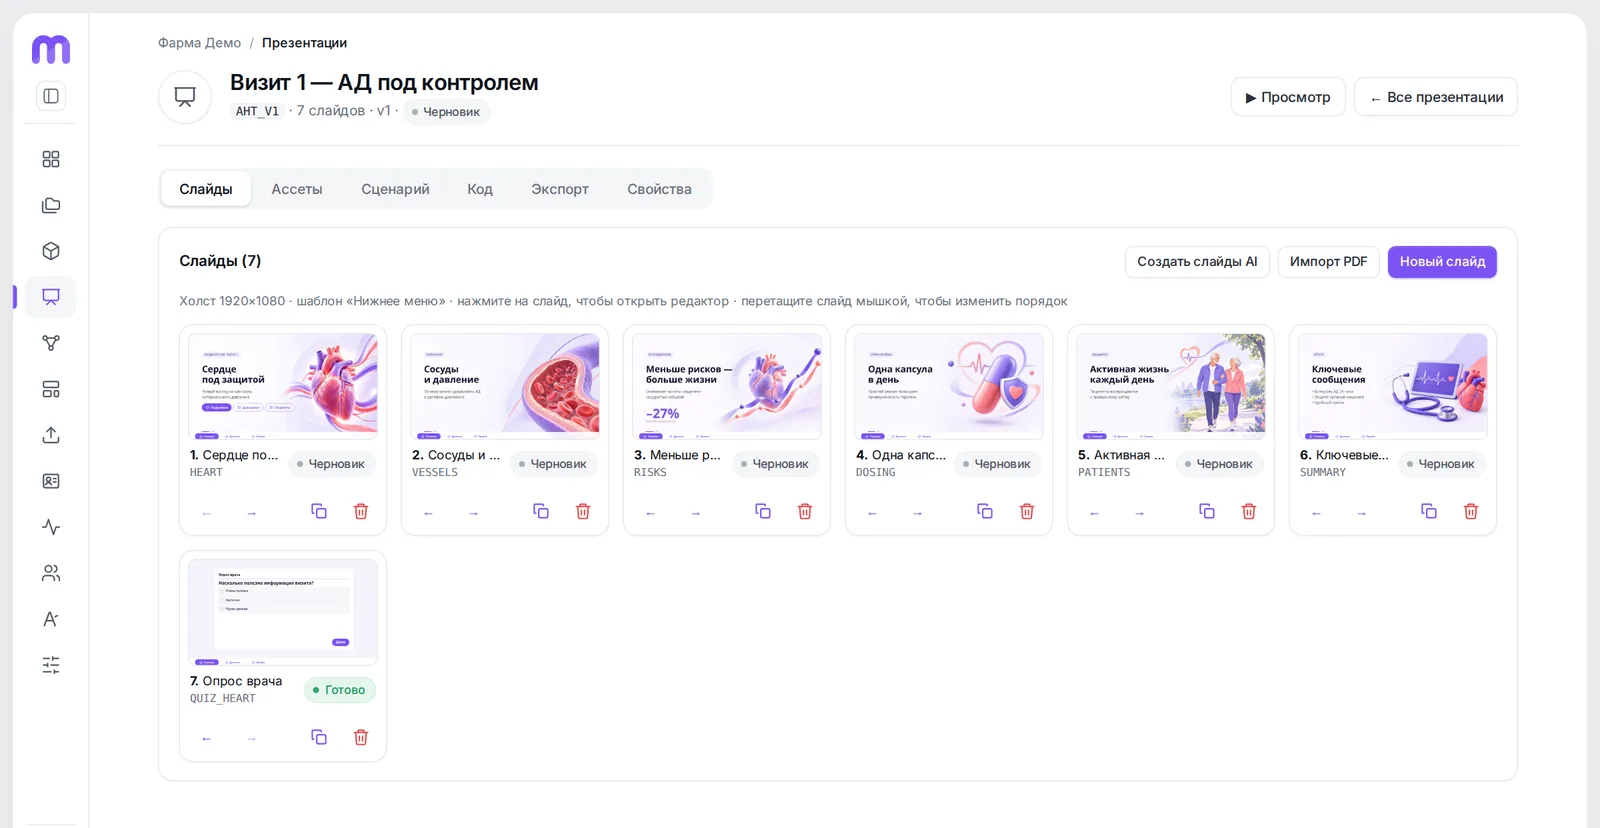Open the activity pulse icon in sidebar
Image resolution: width=1600 pixels, height=828 pixels.
point(51,527)
